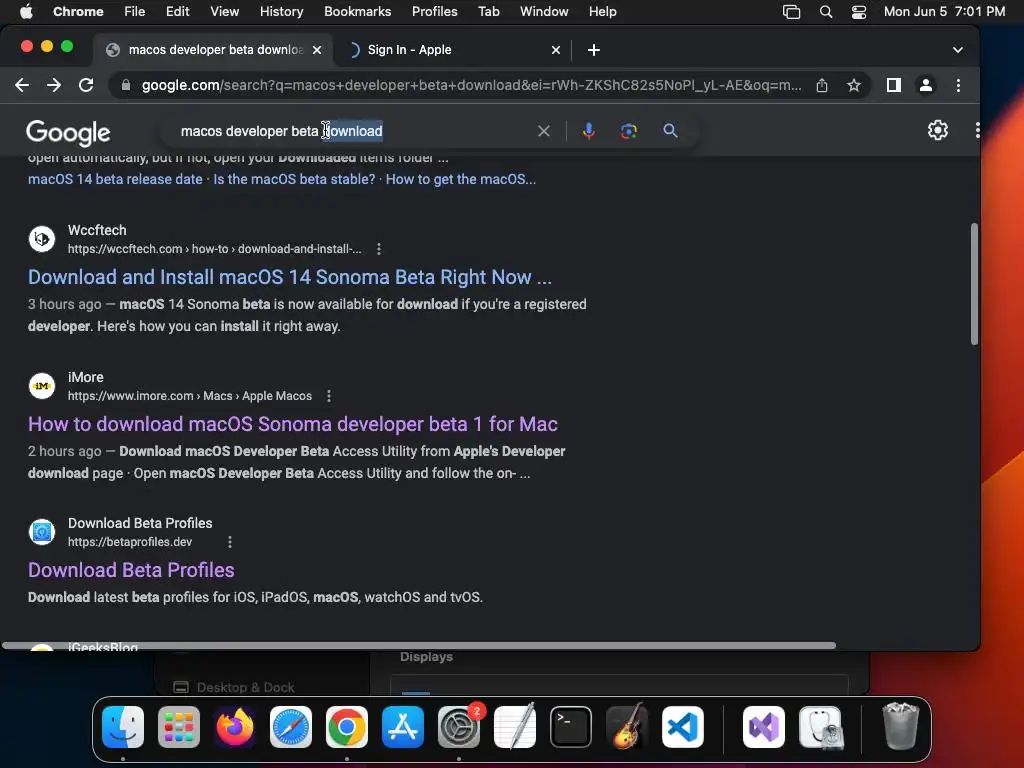Open Google quick settings gear

[938, 130]
